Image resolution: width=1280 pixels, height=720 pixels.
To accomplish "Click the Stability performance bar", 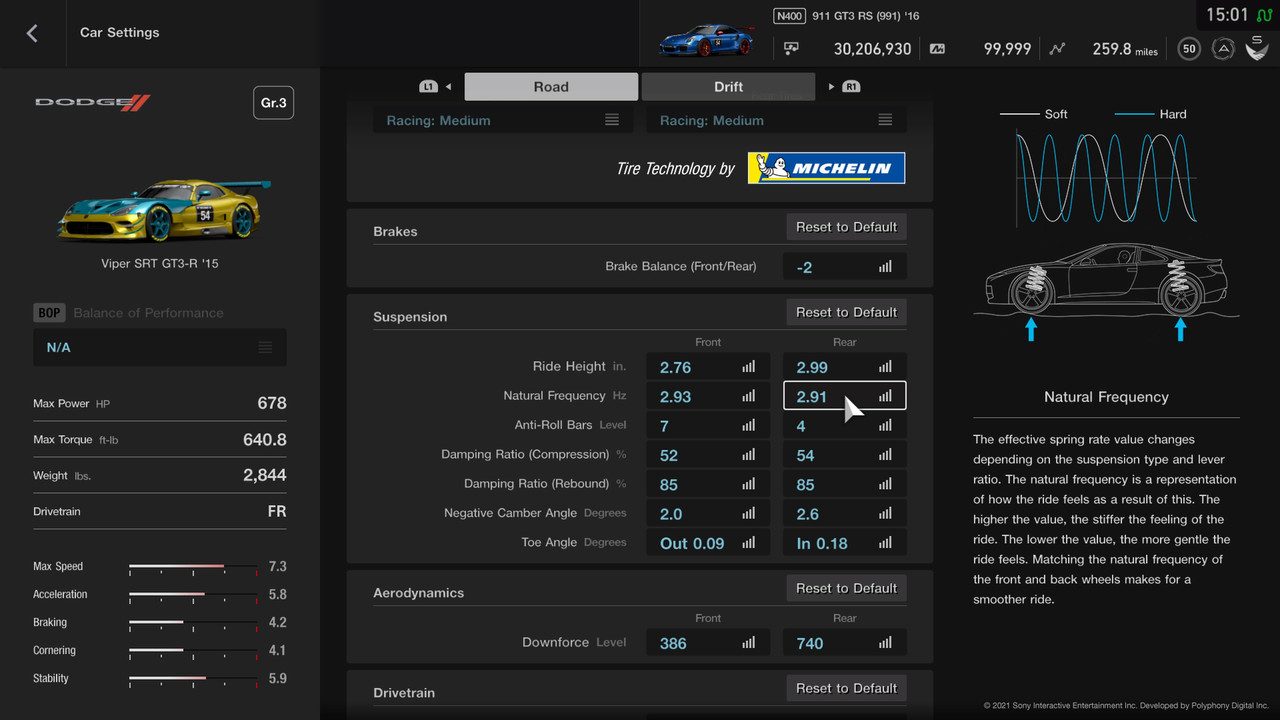I will [x=193, y=679].
